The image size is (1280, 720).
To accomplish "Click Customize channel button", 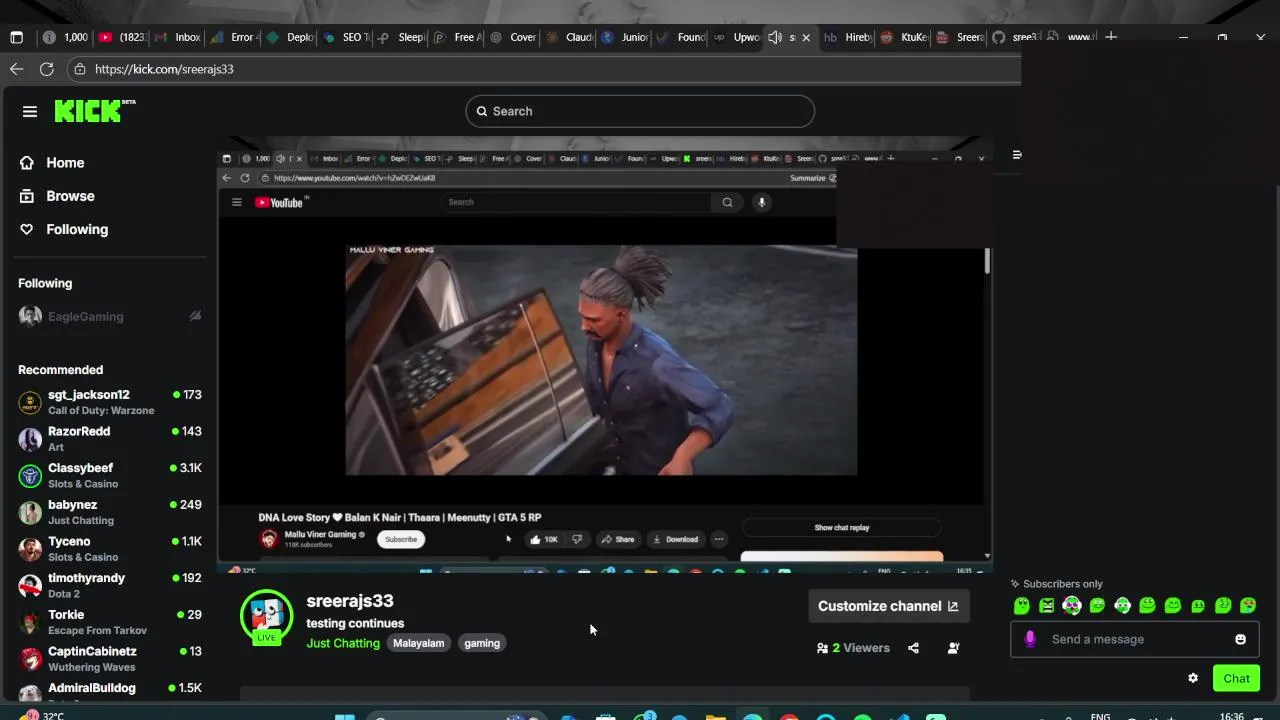I will [x=888, y=606].
